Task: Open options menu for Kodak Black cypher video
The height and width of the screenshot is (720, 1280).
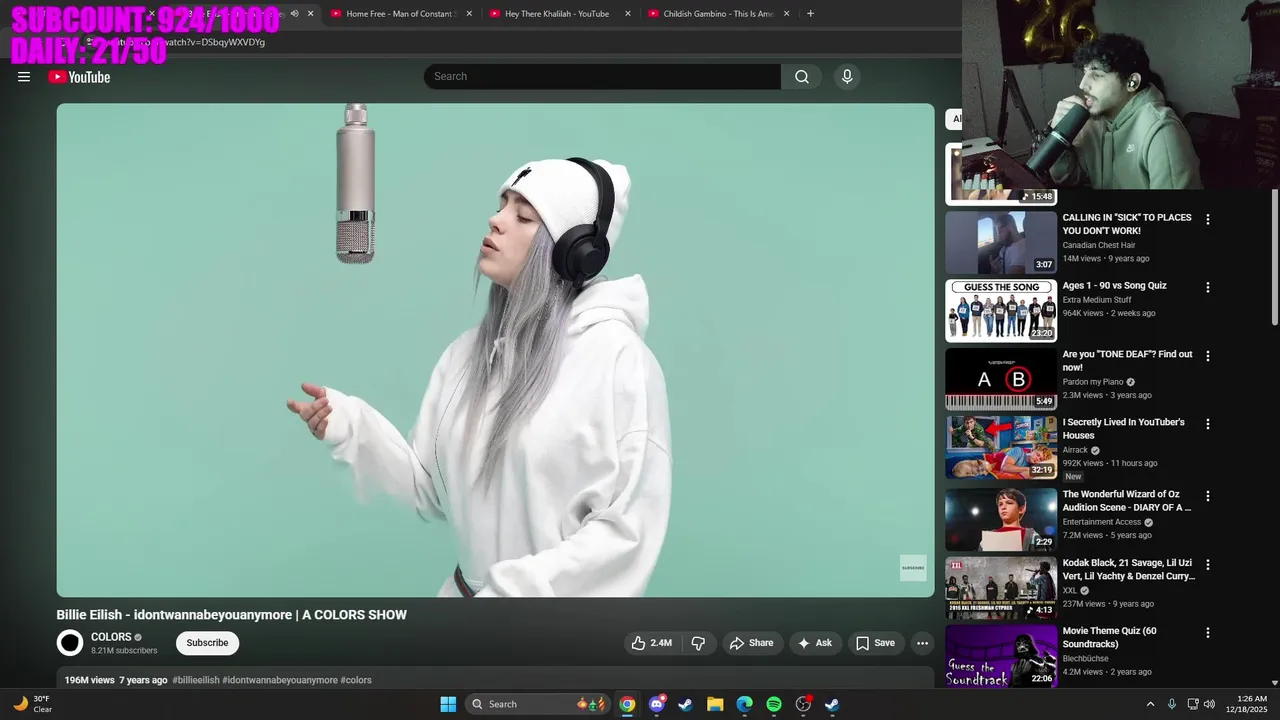Action: (1207, 565)
